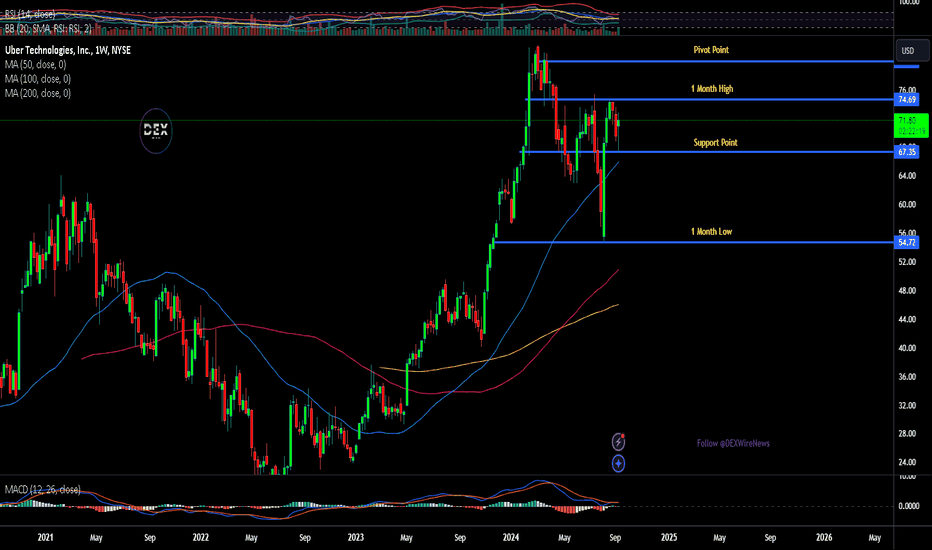932x550 pixels.
Task: Click the MACD (12, 26, close) indicator label
Action: [42, 489]
